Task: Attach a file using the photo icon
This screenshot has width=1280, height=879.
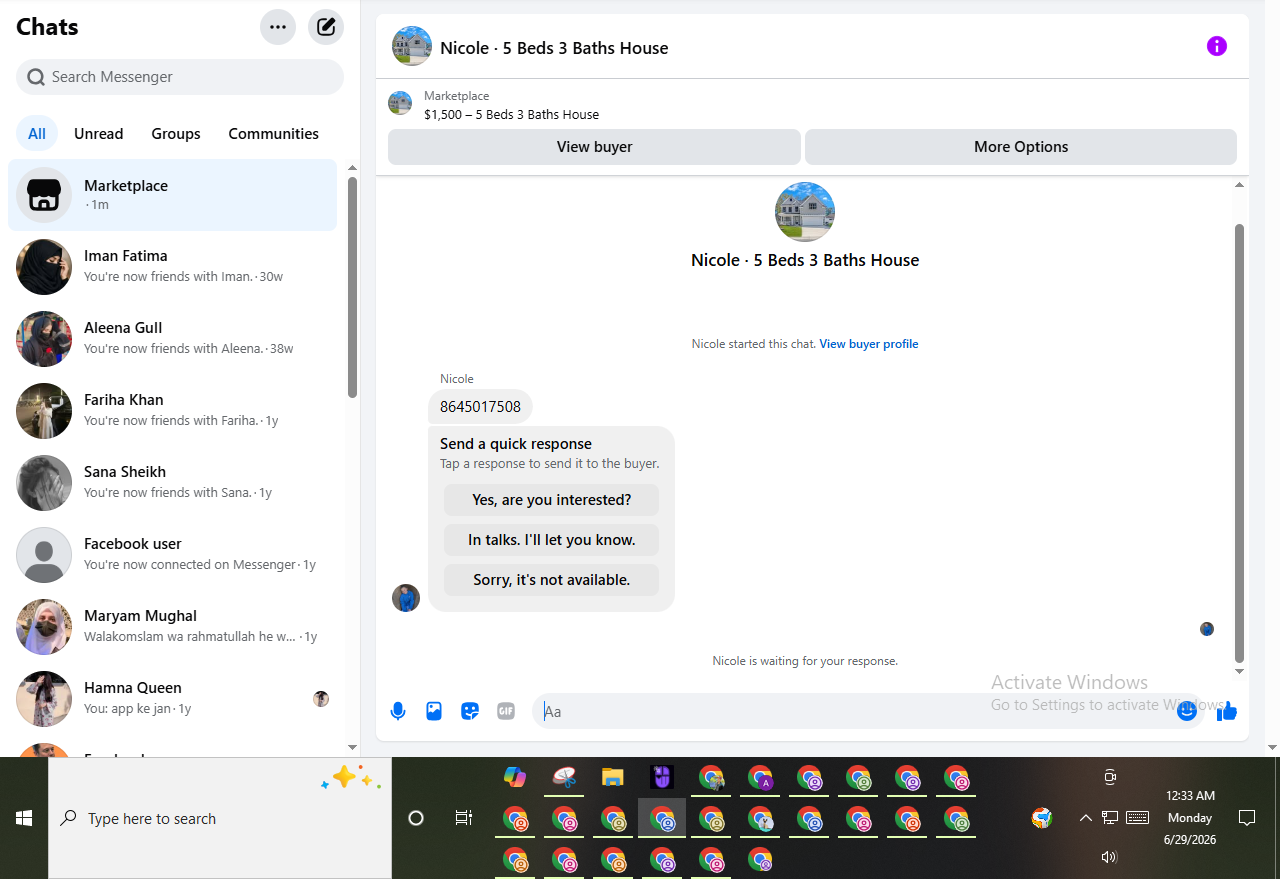Action: point(434,711)
